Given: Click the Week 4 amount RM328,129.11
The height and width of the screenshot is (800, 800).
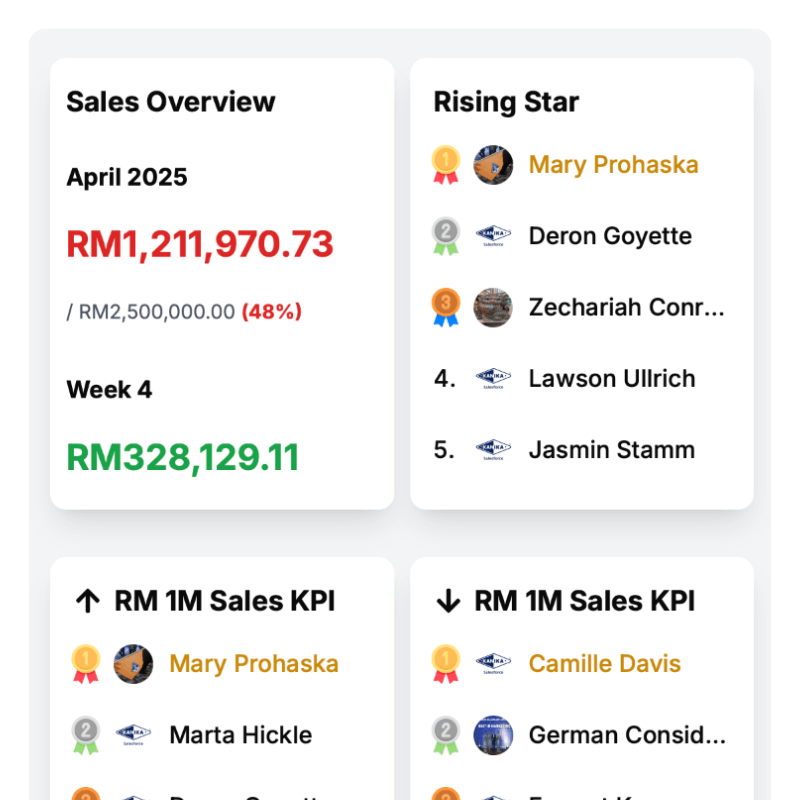Looking at the screenshot, I should pos(183,457).
